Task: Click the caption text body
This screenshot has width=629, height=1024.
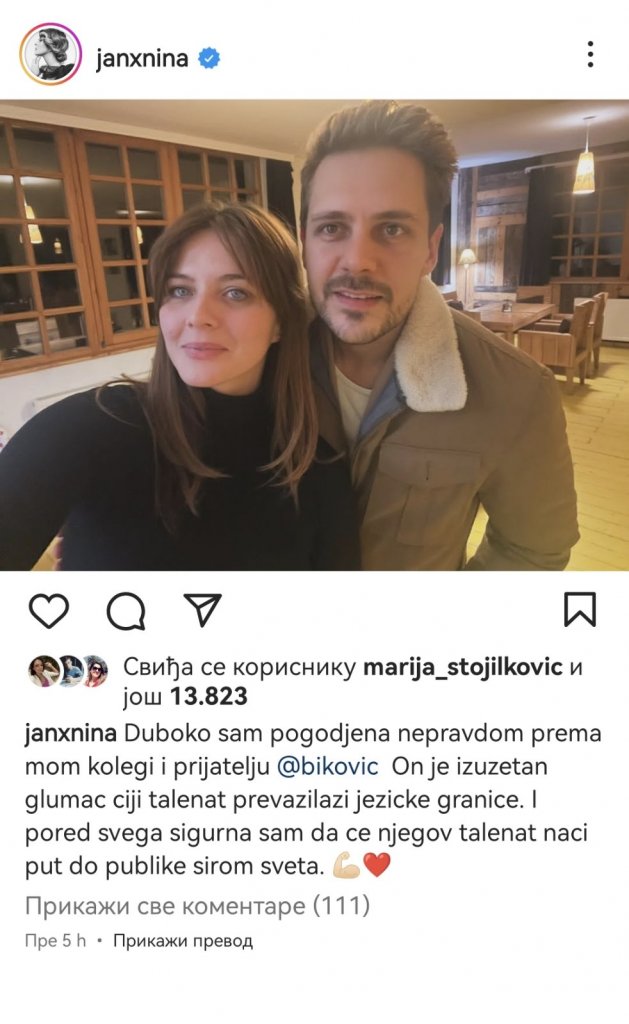Action: tap(314, 799)
